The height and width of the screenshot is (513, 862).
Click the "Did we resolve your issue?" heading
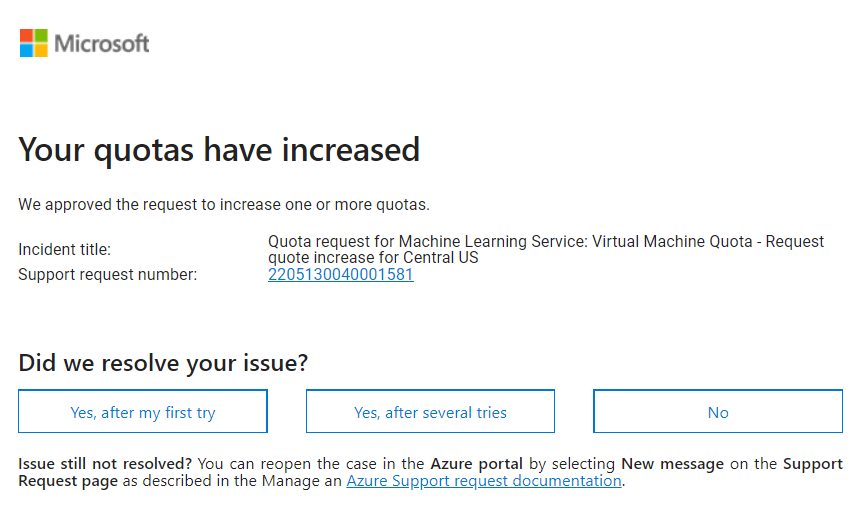point(163,363)
